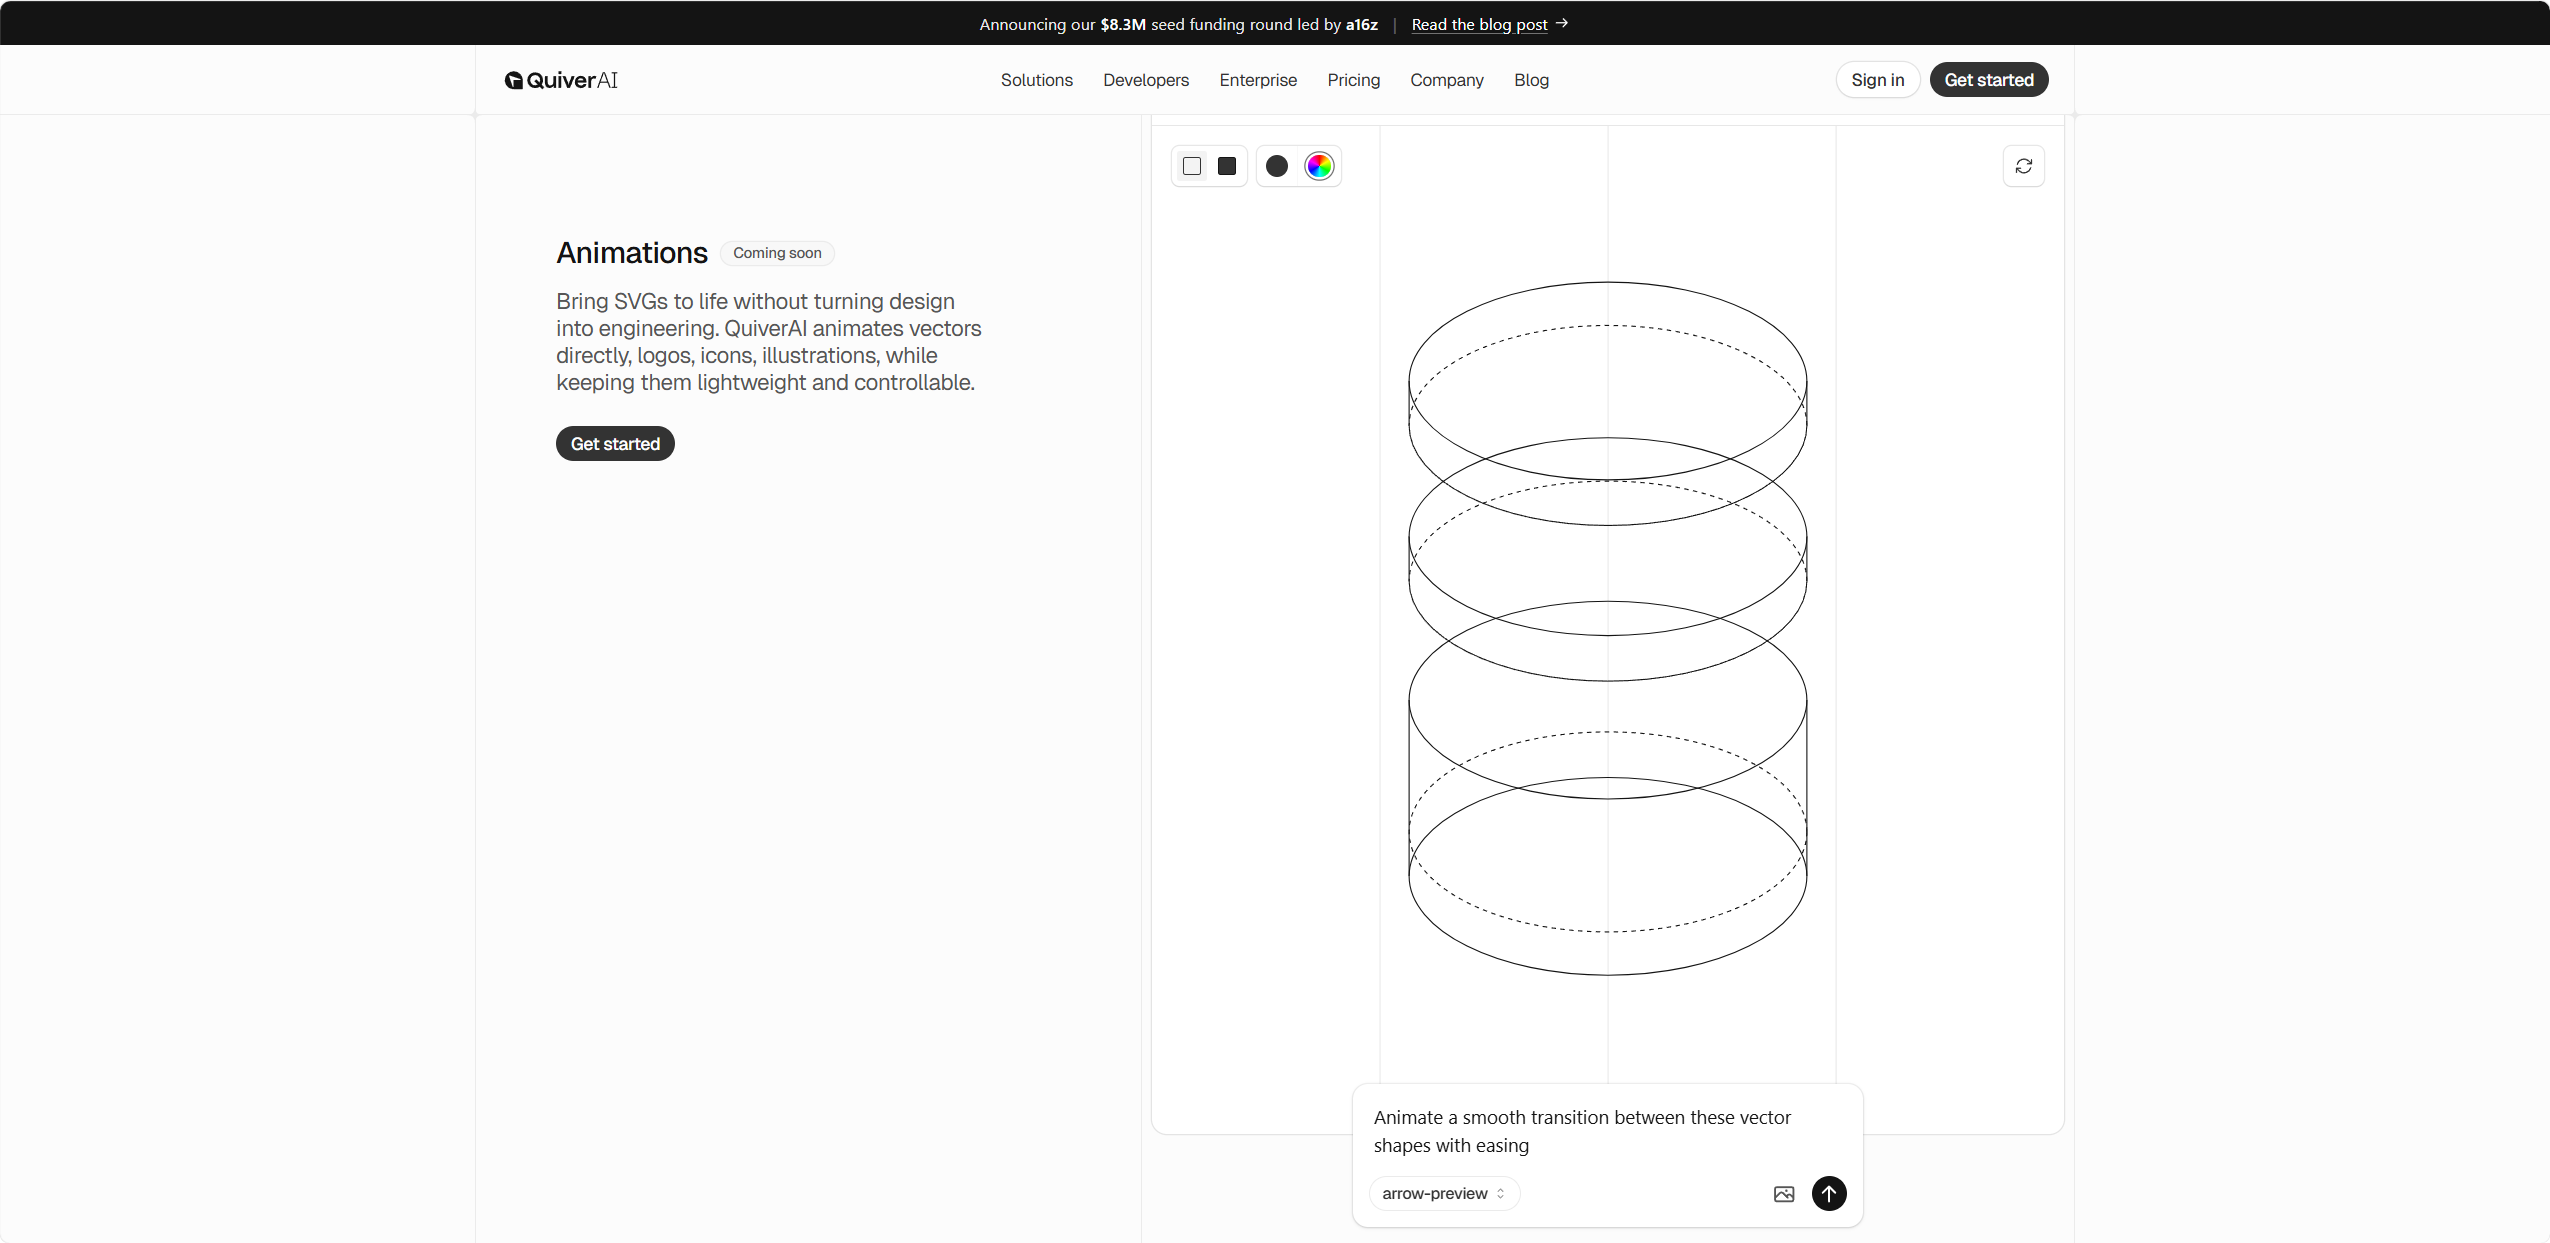Click Get started below Animations description
This screenshot has height=1243, width=2550.
pos(615,444)
